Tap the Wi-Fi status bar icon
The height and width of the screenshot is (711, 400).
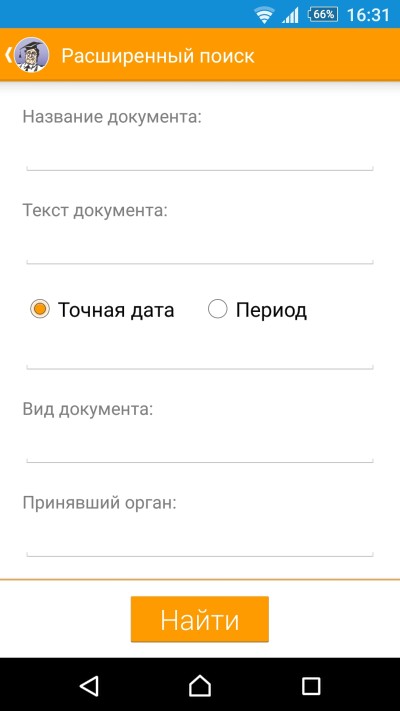(263, 15)
